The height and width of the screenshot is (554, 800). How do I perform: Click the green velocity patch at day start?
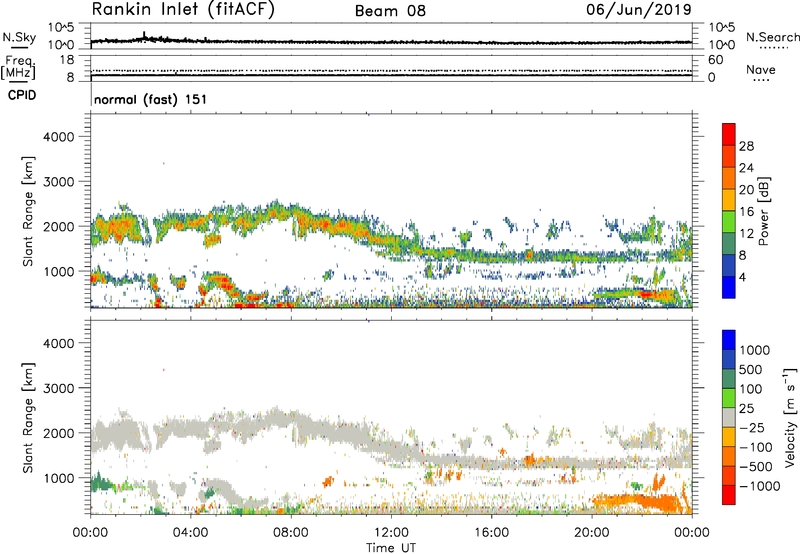point(102,482)
